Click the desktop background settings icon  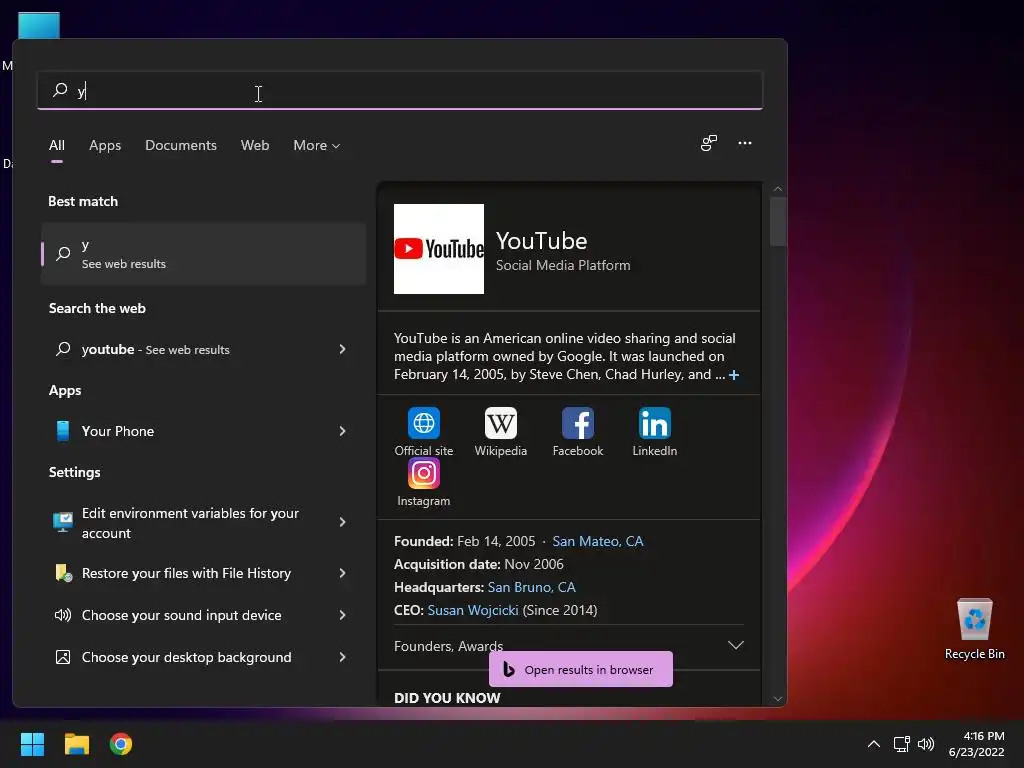(63, 657)
